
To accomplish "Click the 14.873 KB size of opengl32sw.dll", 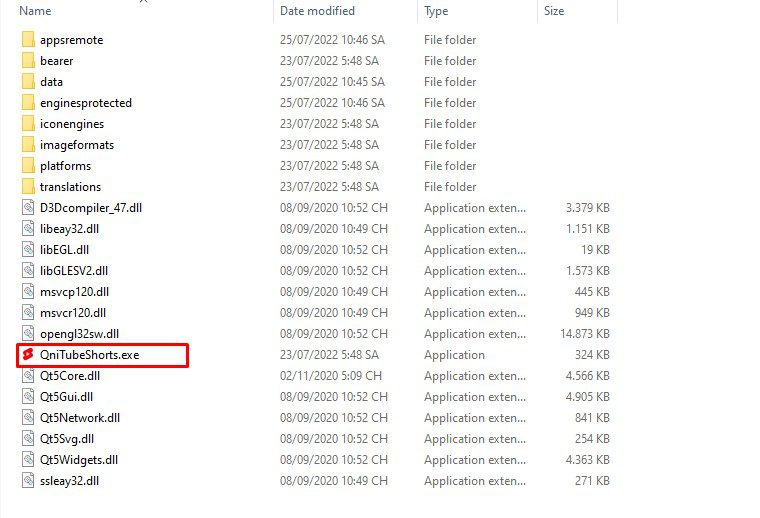I will point(585,333).
